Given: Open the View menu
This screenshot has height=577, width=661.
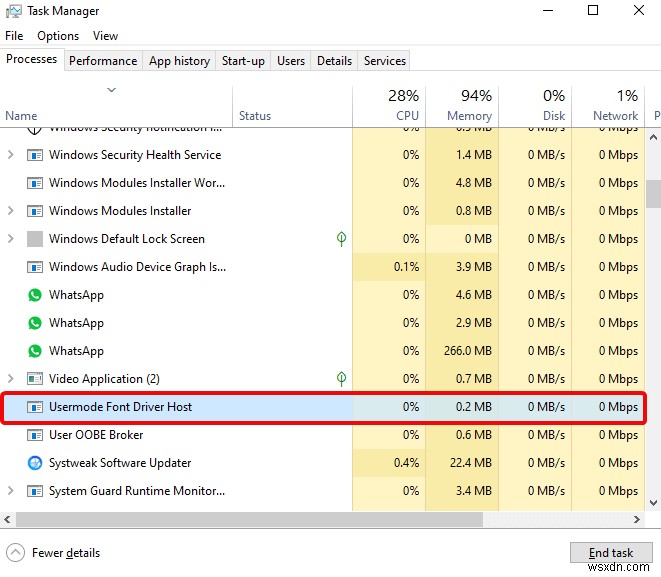Looking at the screenshot, I should click(105, 36).
